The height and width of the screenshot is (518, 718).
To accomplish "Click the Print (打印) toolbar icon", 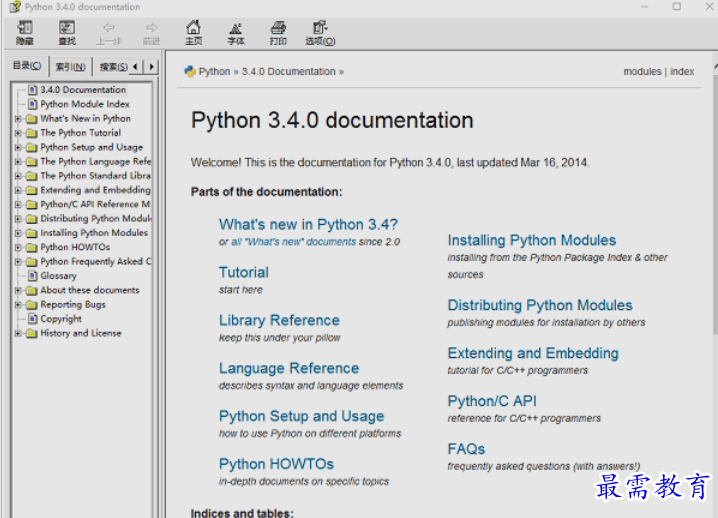I will coord(278,32).
